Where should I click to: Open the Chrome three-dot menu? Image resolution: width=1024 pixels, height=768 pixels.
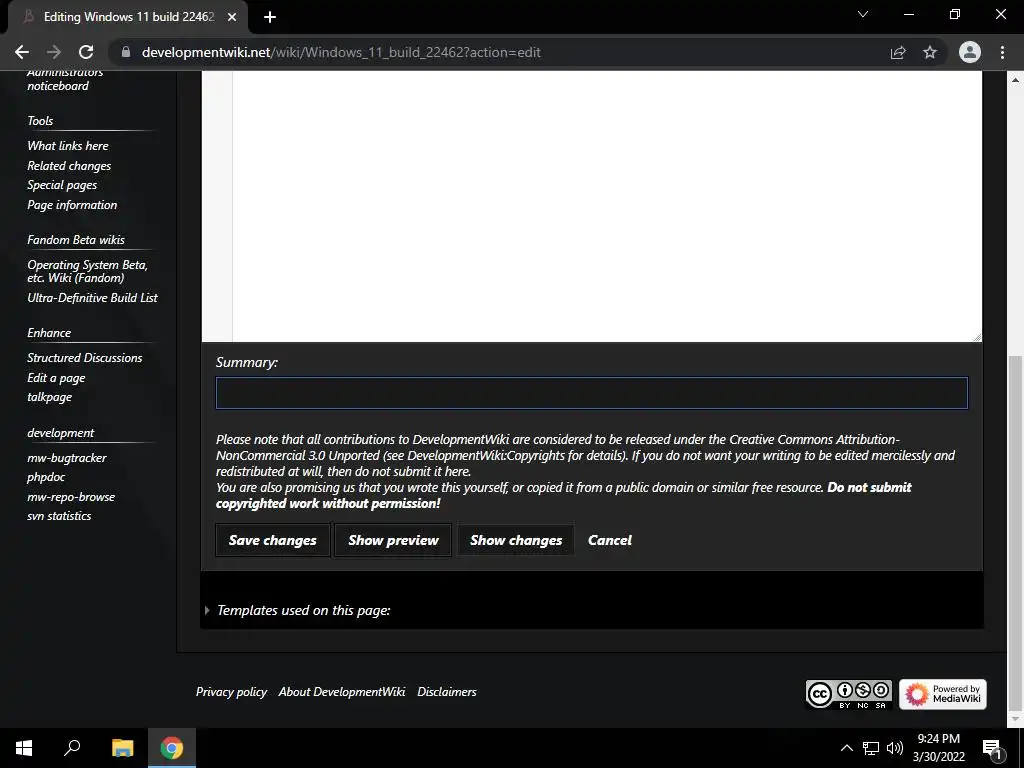1002,52
